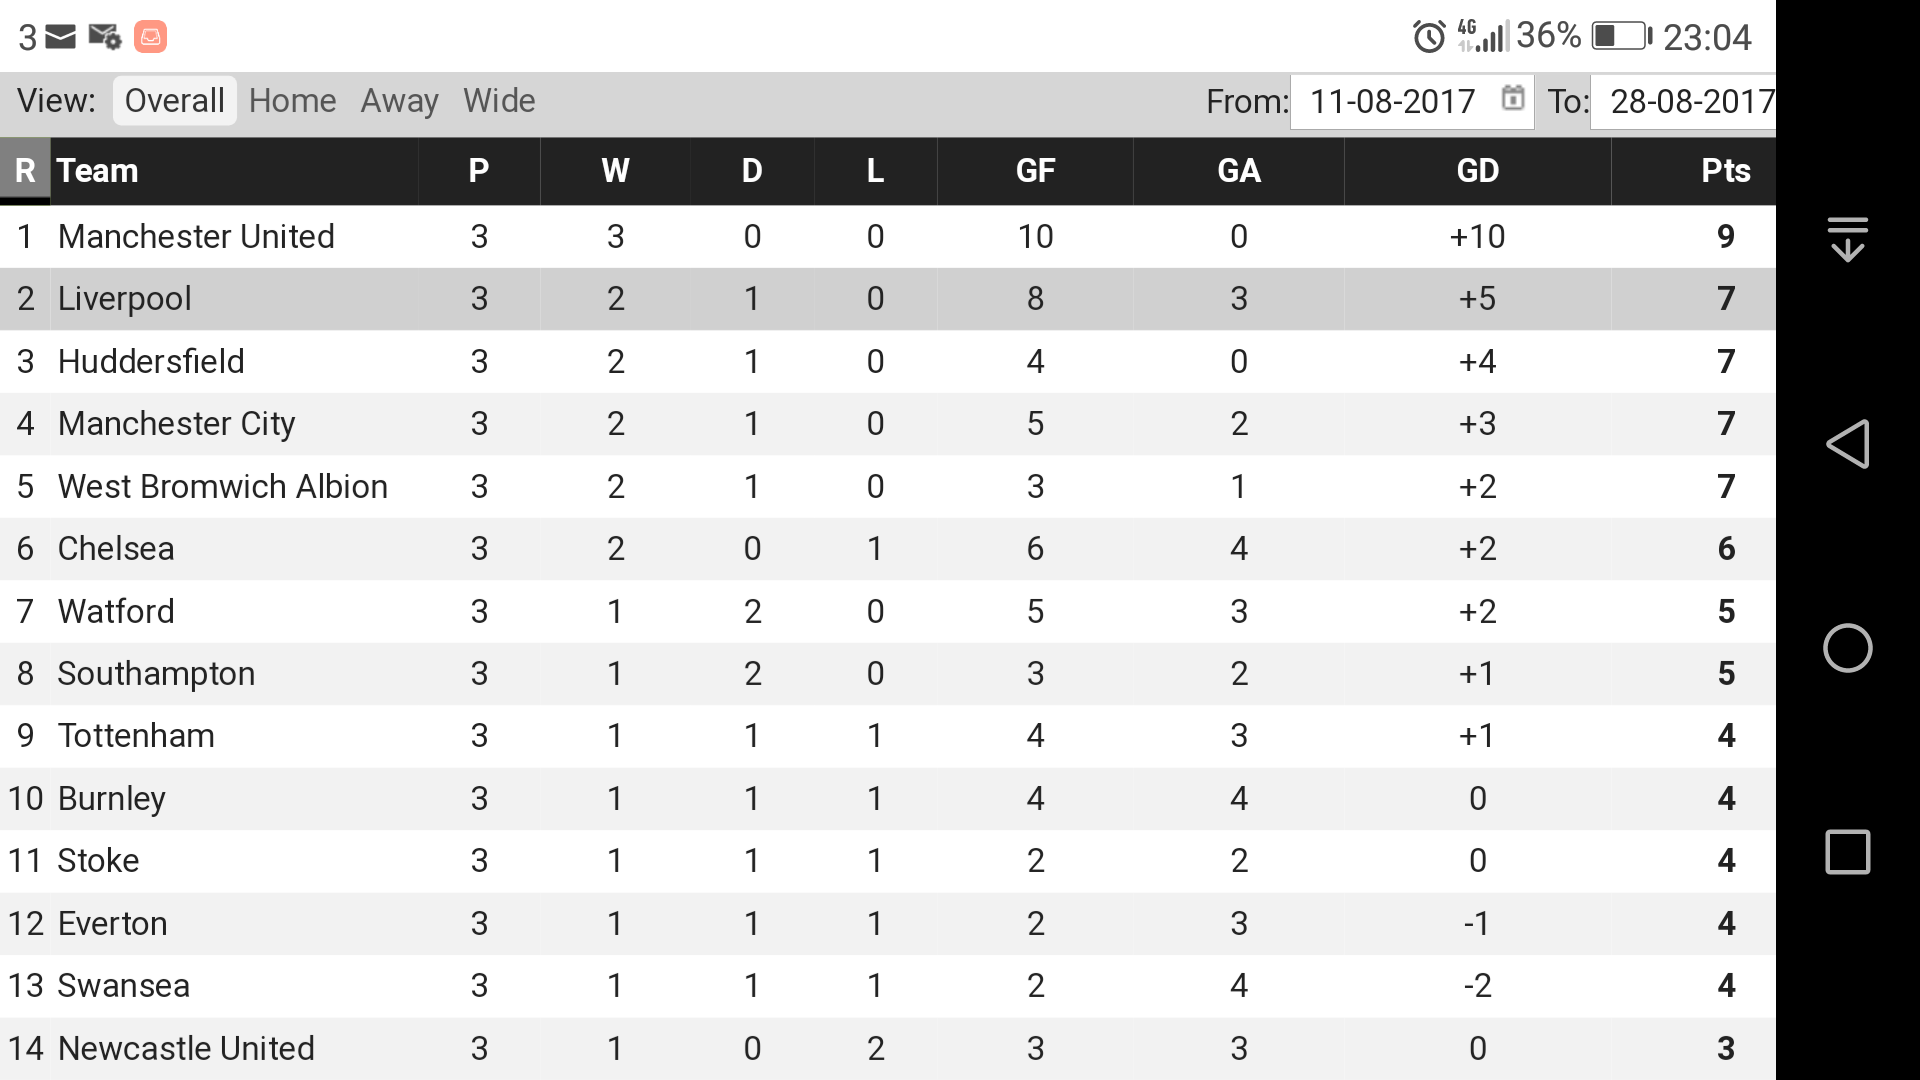The width and height of the screenshot is (1920, 1080).
Task: Open the From date field 11-08-2017
Action: pos(1412,101)
